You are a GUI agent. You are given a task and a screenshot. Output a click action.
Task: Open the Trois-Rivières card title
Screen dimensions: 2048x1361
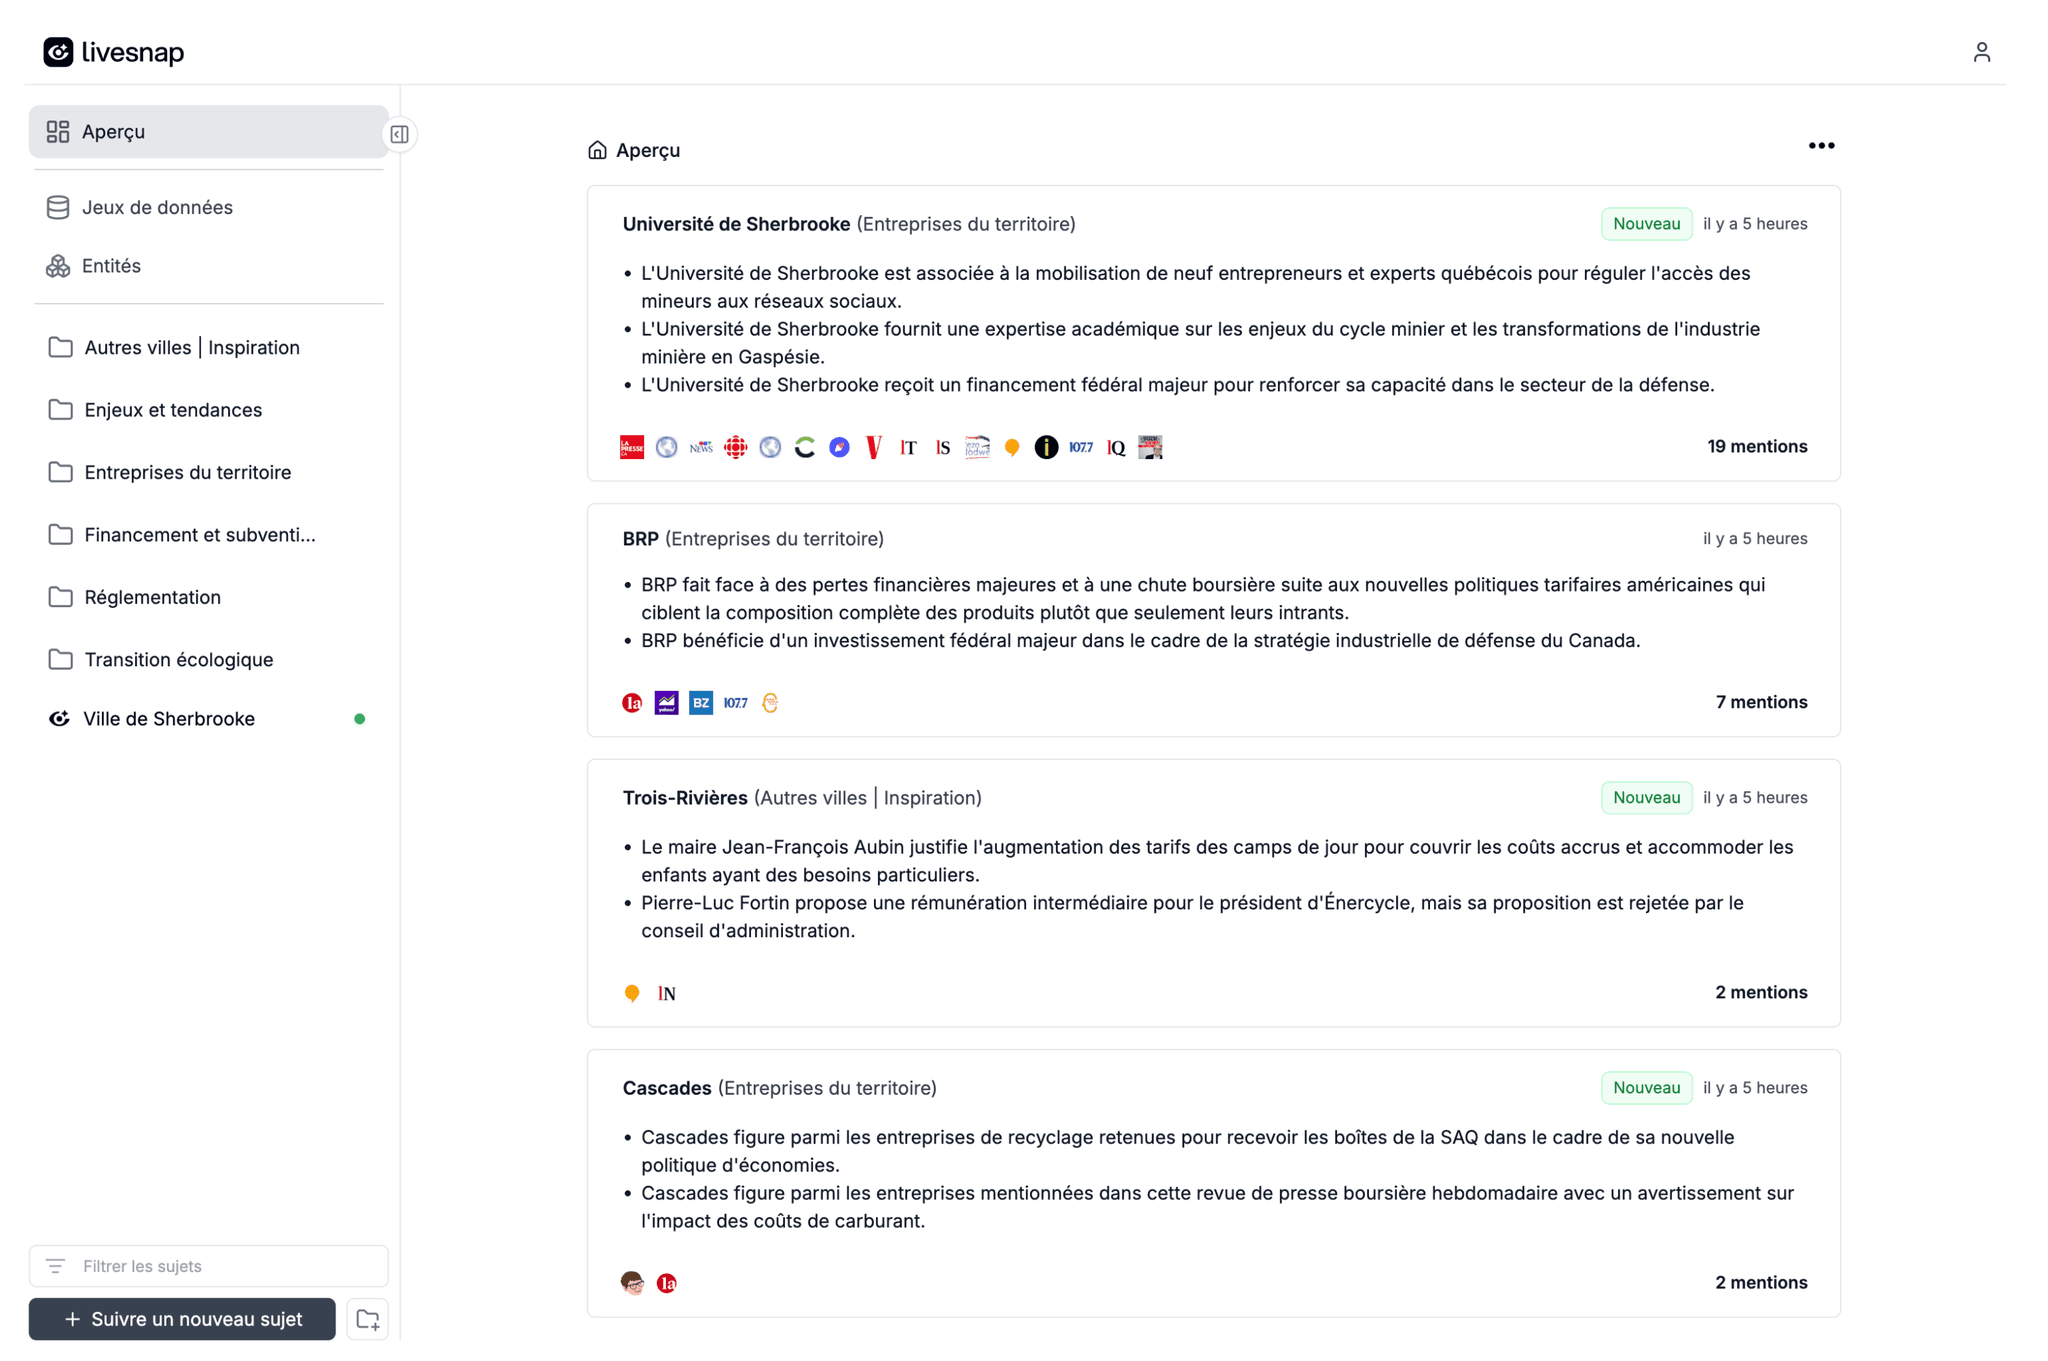click(x=685, y=798)
